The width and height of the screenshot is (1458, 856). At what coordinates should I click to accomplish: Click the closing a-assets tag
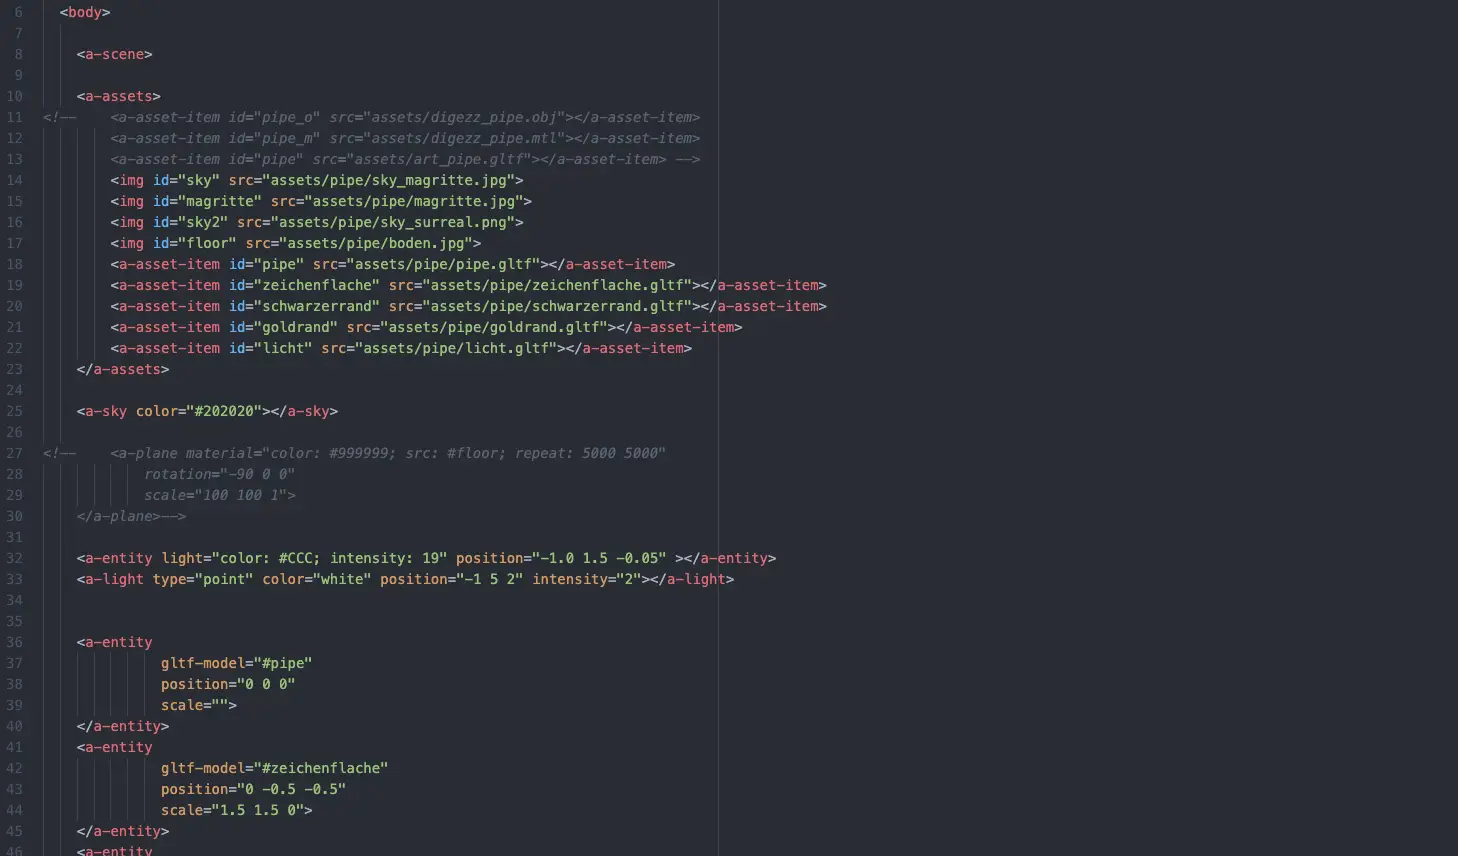coord(122,369)
